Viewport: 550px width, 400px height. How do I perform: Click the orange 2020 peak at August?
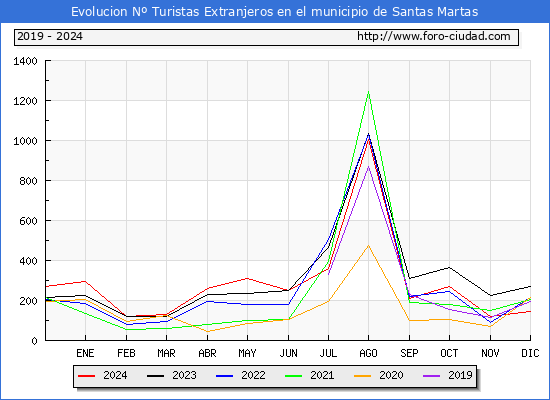point(368,246)
